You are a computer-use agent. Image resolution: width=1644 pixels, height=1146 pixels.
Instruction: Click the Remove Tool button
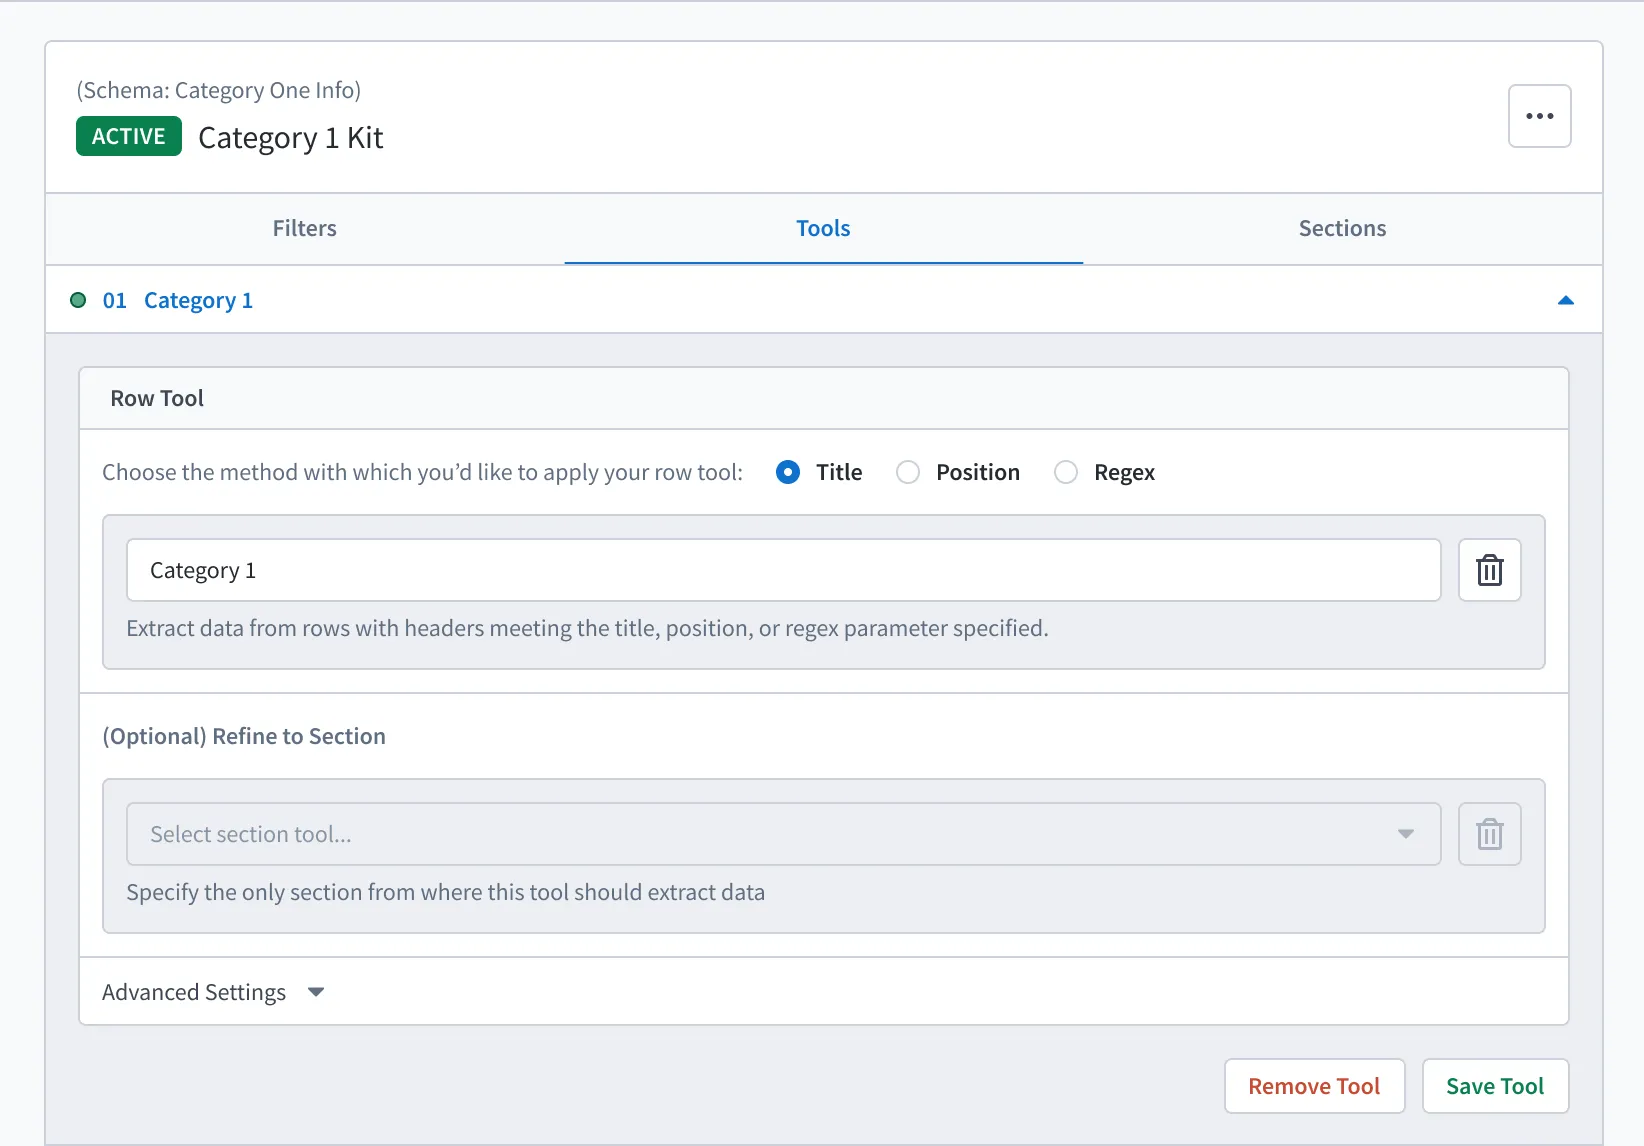coord(1314,1086)
